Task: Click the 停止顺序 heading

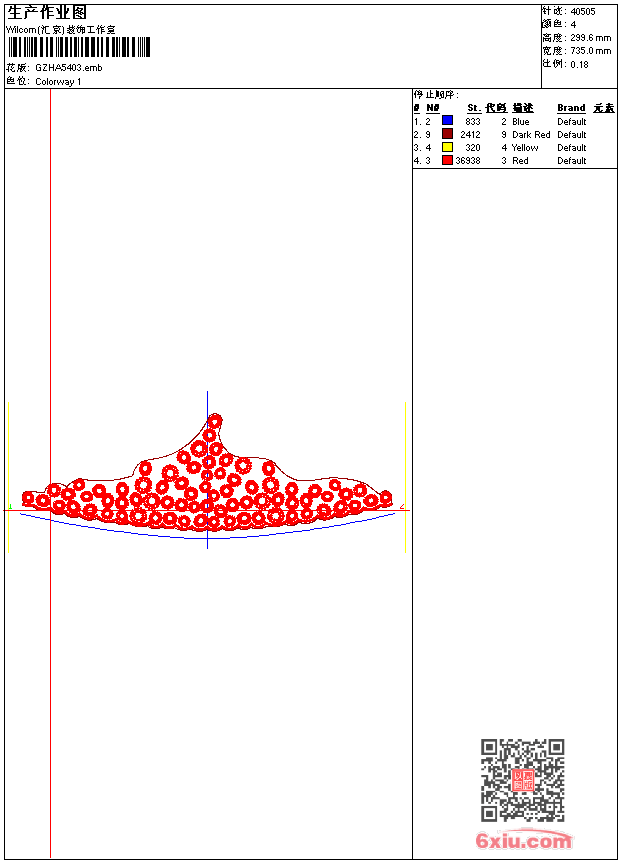Action: coord(436,95)
